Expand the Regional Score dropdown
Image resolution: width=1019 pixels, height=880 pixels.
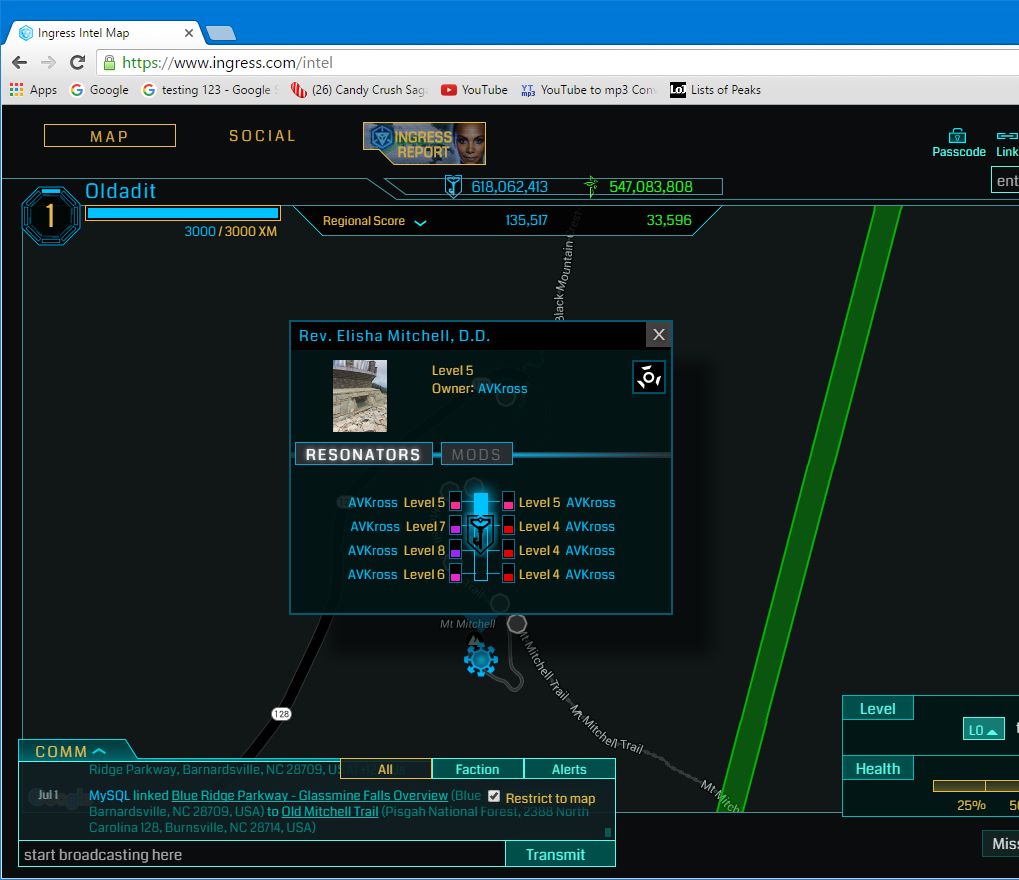point(420,222)
